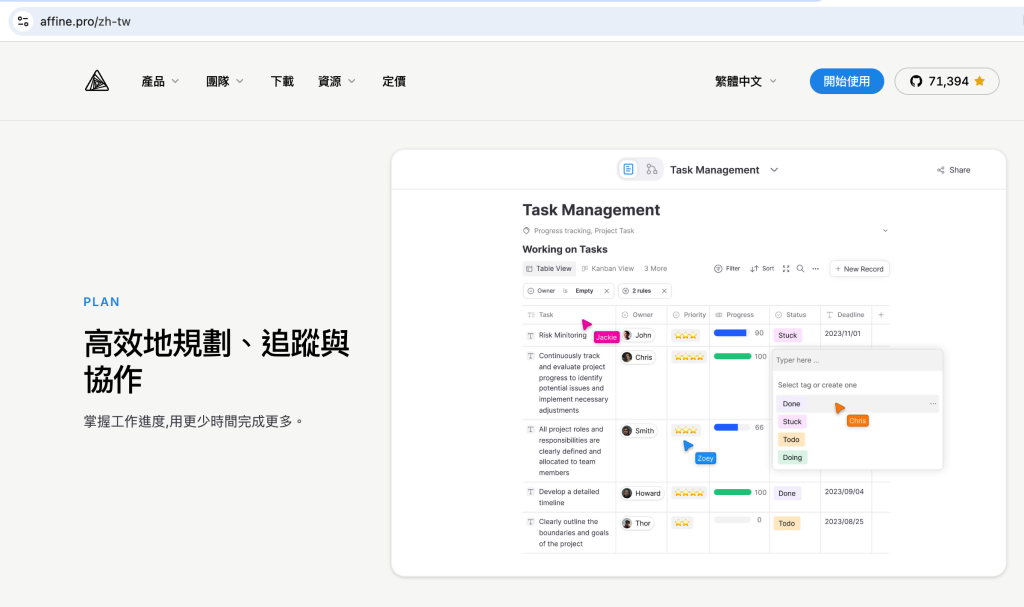Screen dimensions: 1024x607
Task: Expand the 產品 menu
Action: point(160,81)
